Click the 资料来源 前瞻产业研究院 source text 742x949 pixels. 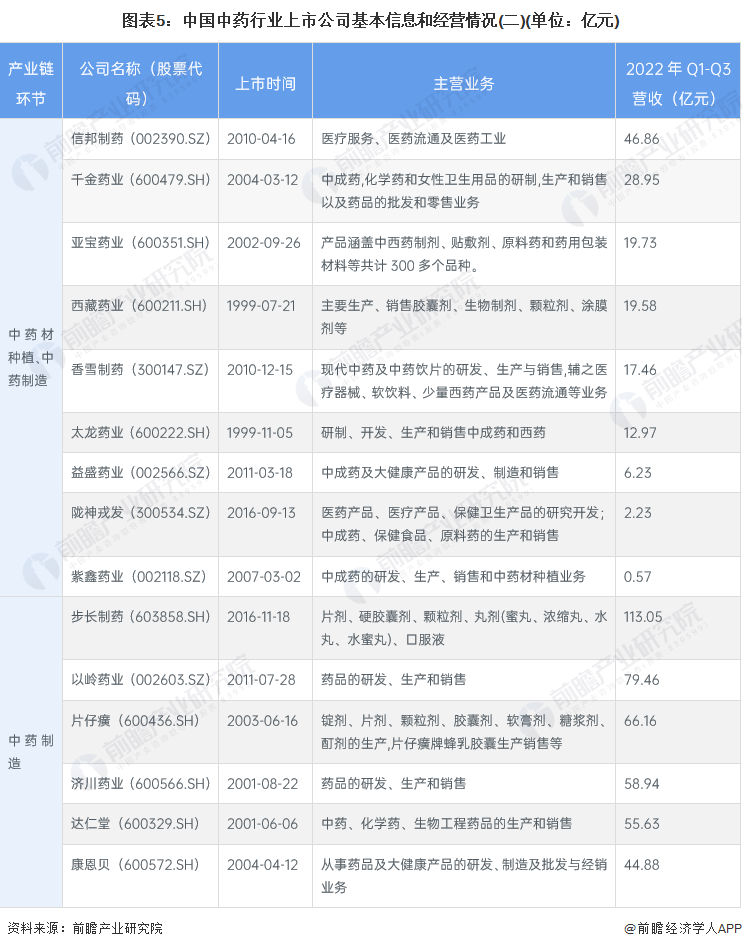pos(84,929)
